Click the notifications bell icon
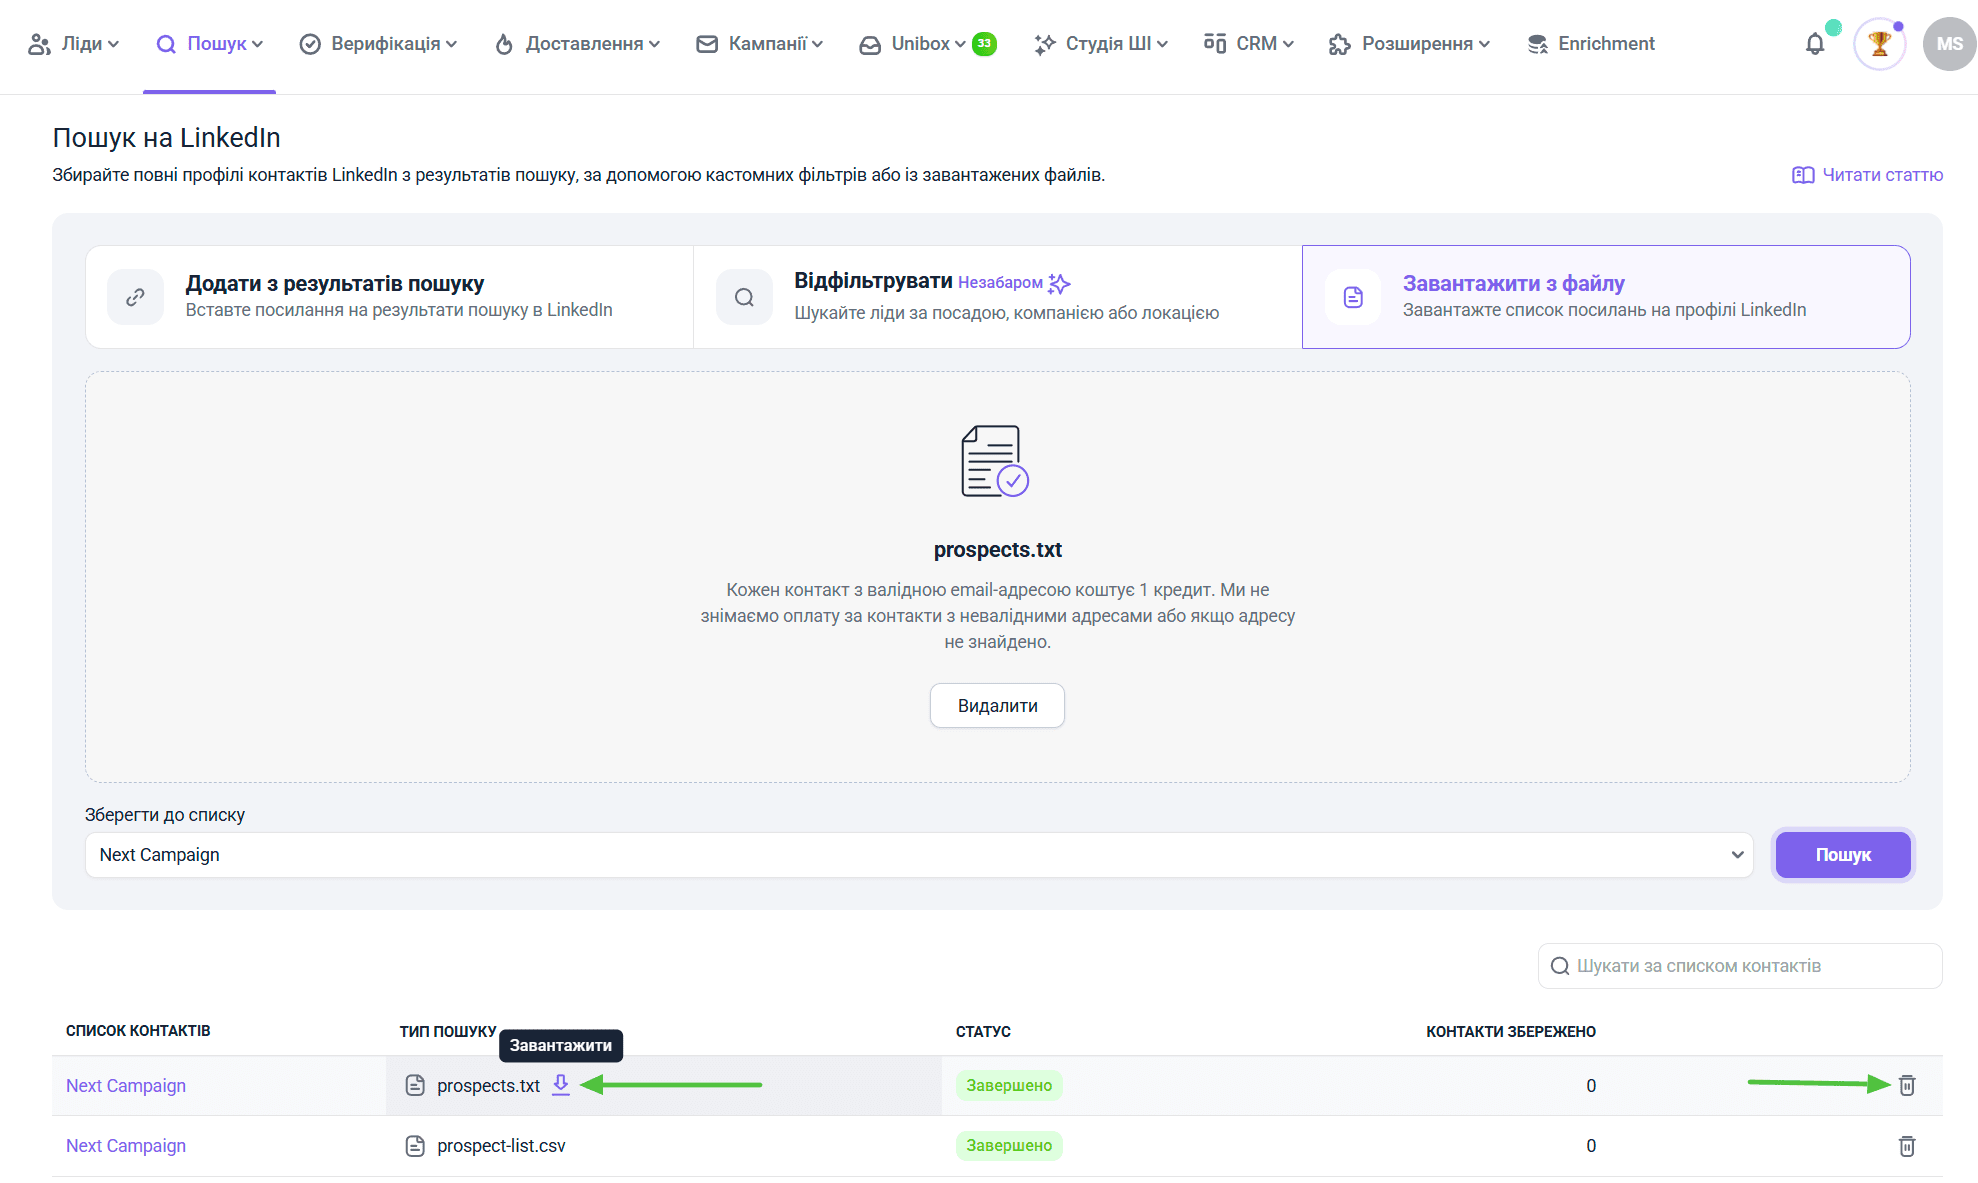This screenshot has width=1978, height=1183. [x=1814, y=44]
